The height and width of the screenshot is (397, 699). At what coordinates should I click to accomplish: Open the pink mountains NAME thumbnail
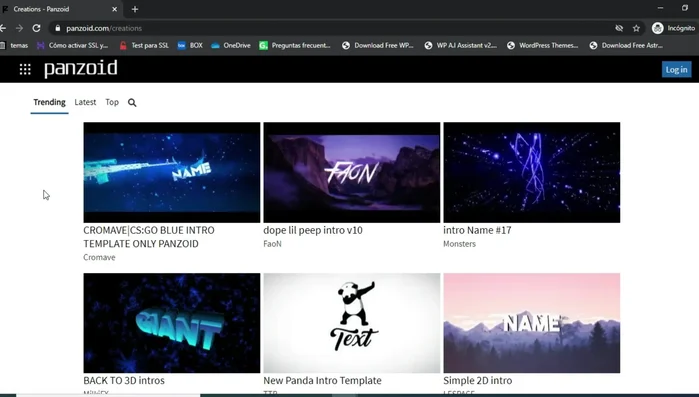pyautogui.click(x=531, y=323)
